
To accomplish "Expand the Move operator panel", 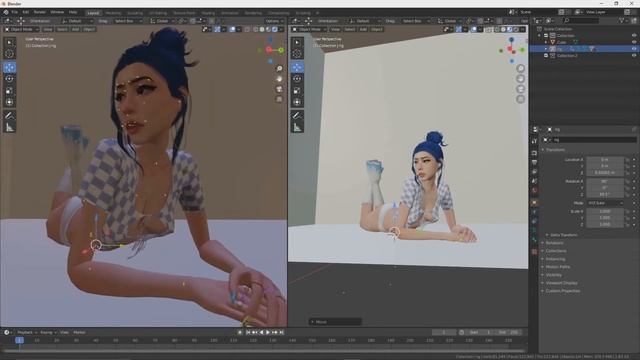I will click(335, 322).
